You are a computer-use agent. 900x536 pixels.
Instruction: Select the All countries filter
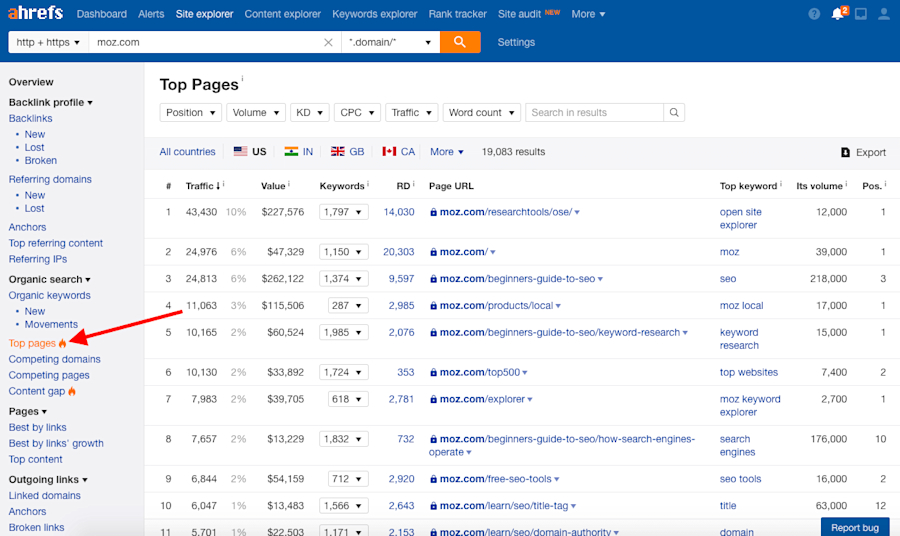pos(187,152)
